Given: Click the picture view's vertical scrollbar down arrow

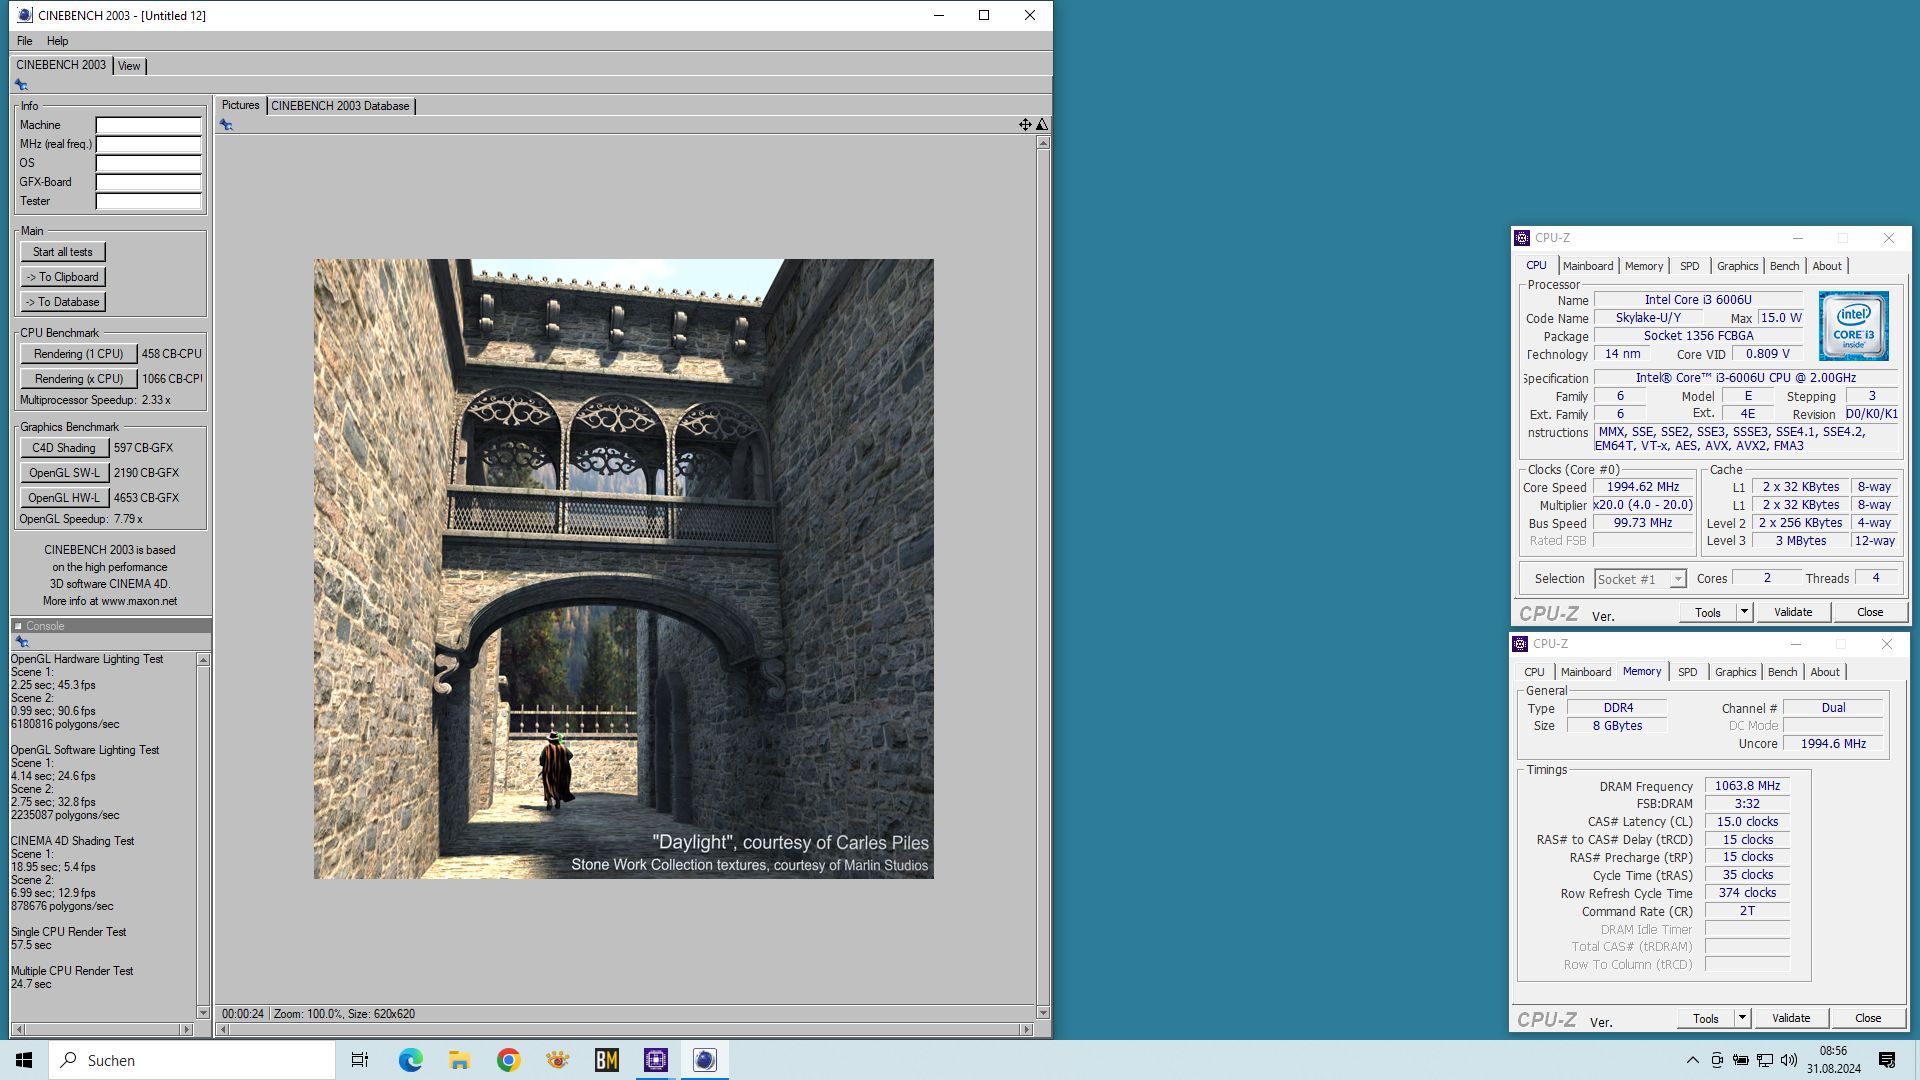Looking at the screenshot, I should (1043, 1013).
